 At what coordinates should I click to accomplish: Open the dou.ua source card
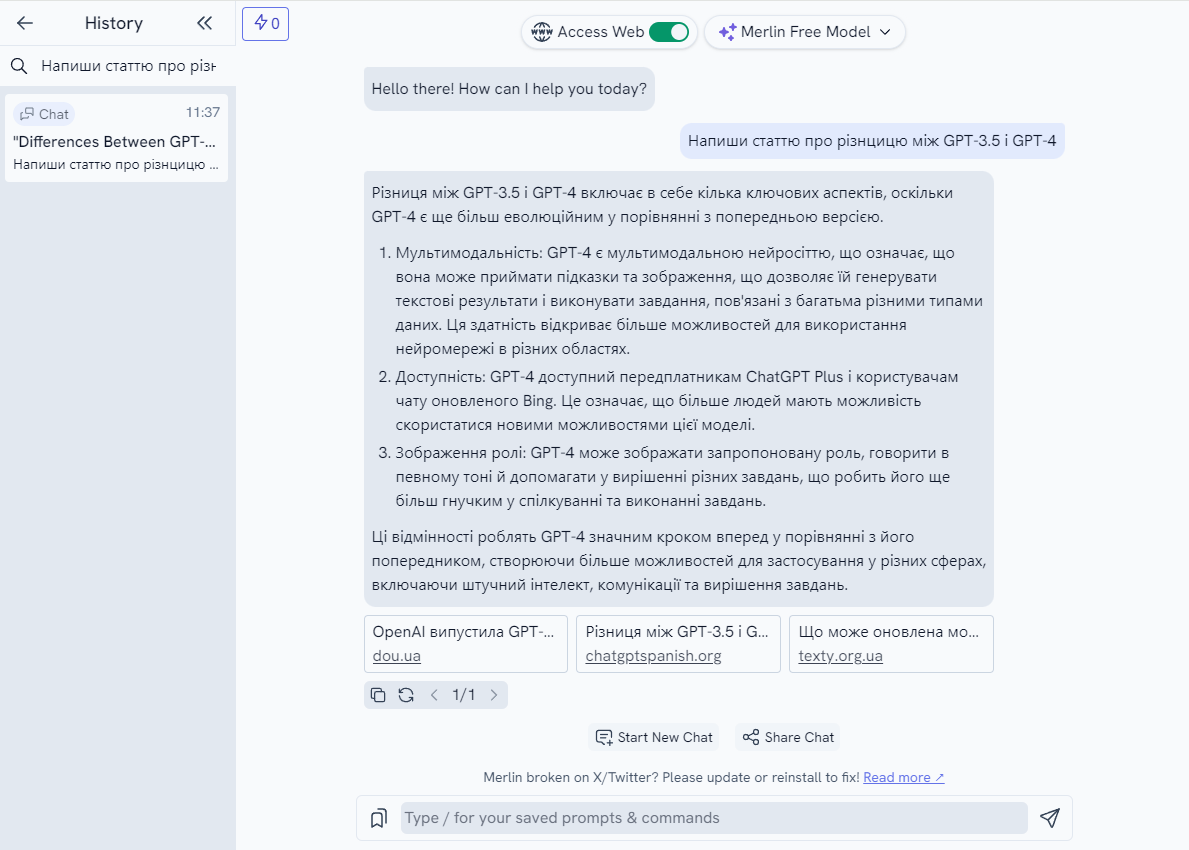tap(466, 644)
